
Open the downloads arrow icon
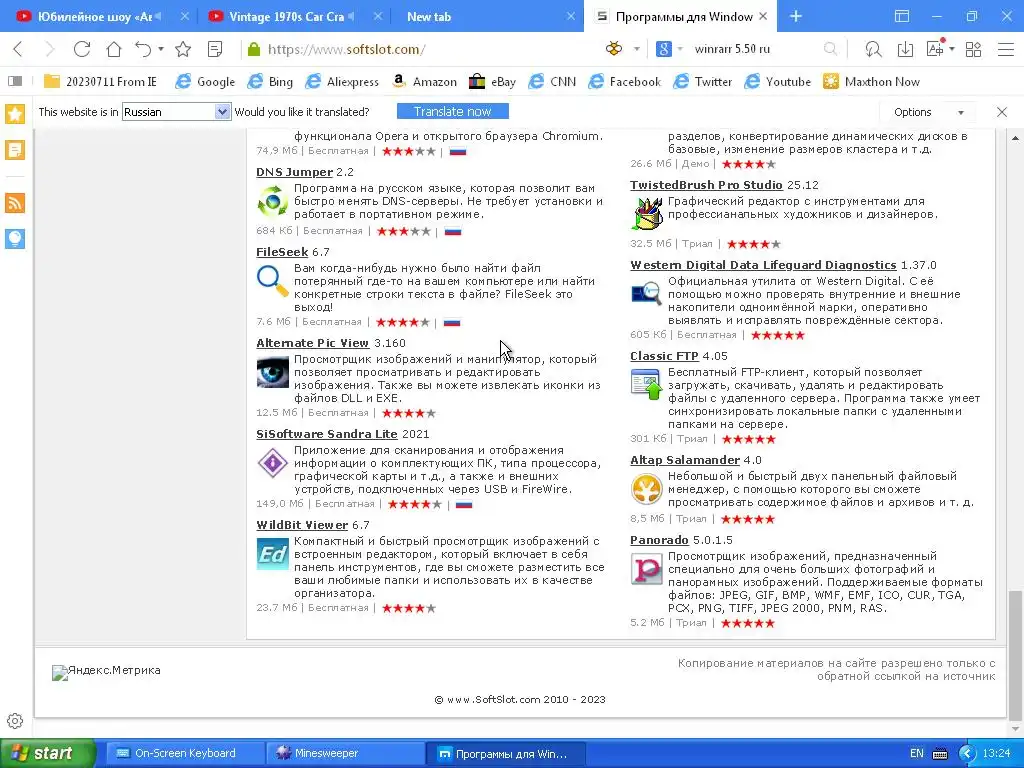(905, 49)
